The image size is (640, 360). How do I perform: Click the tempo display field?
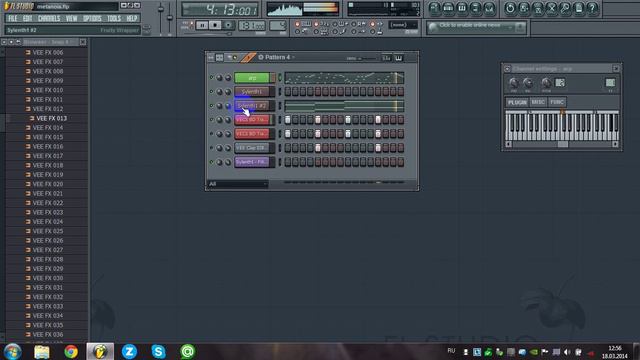coord(252,26)
